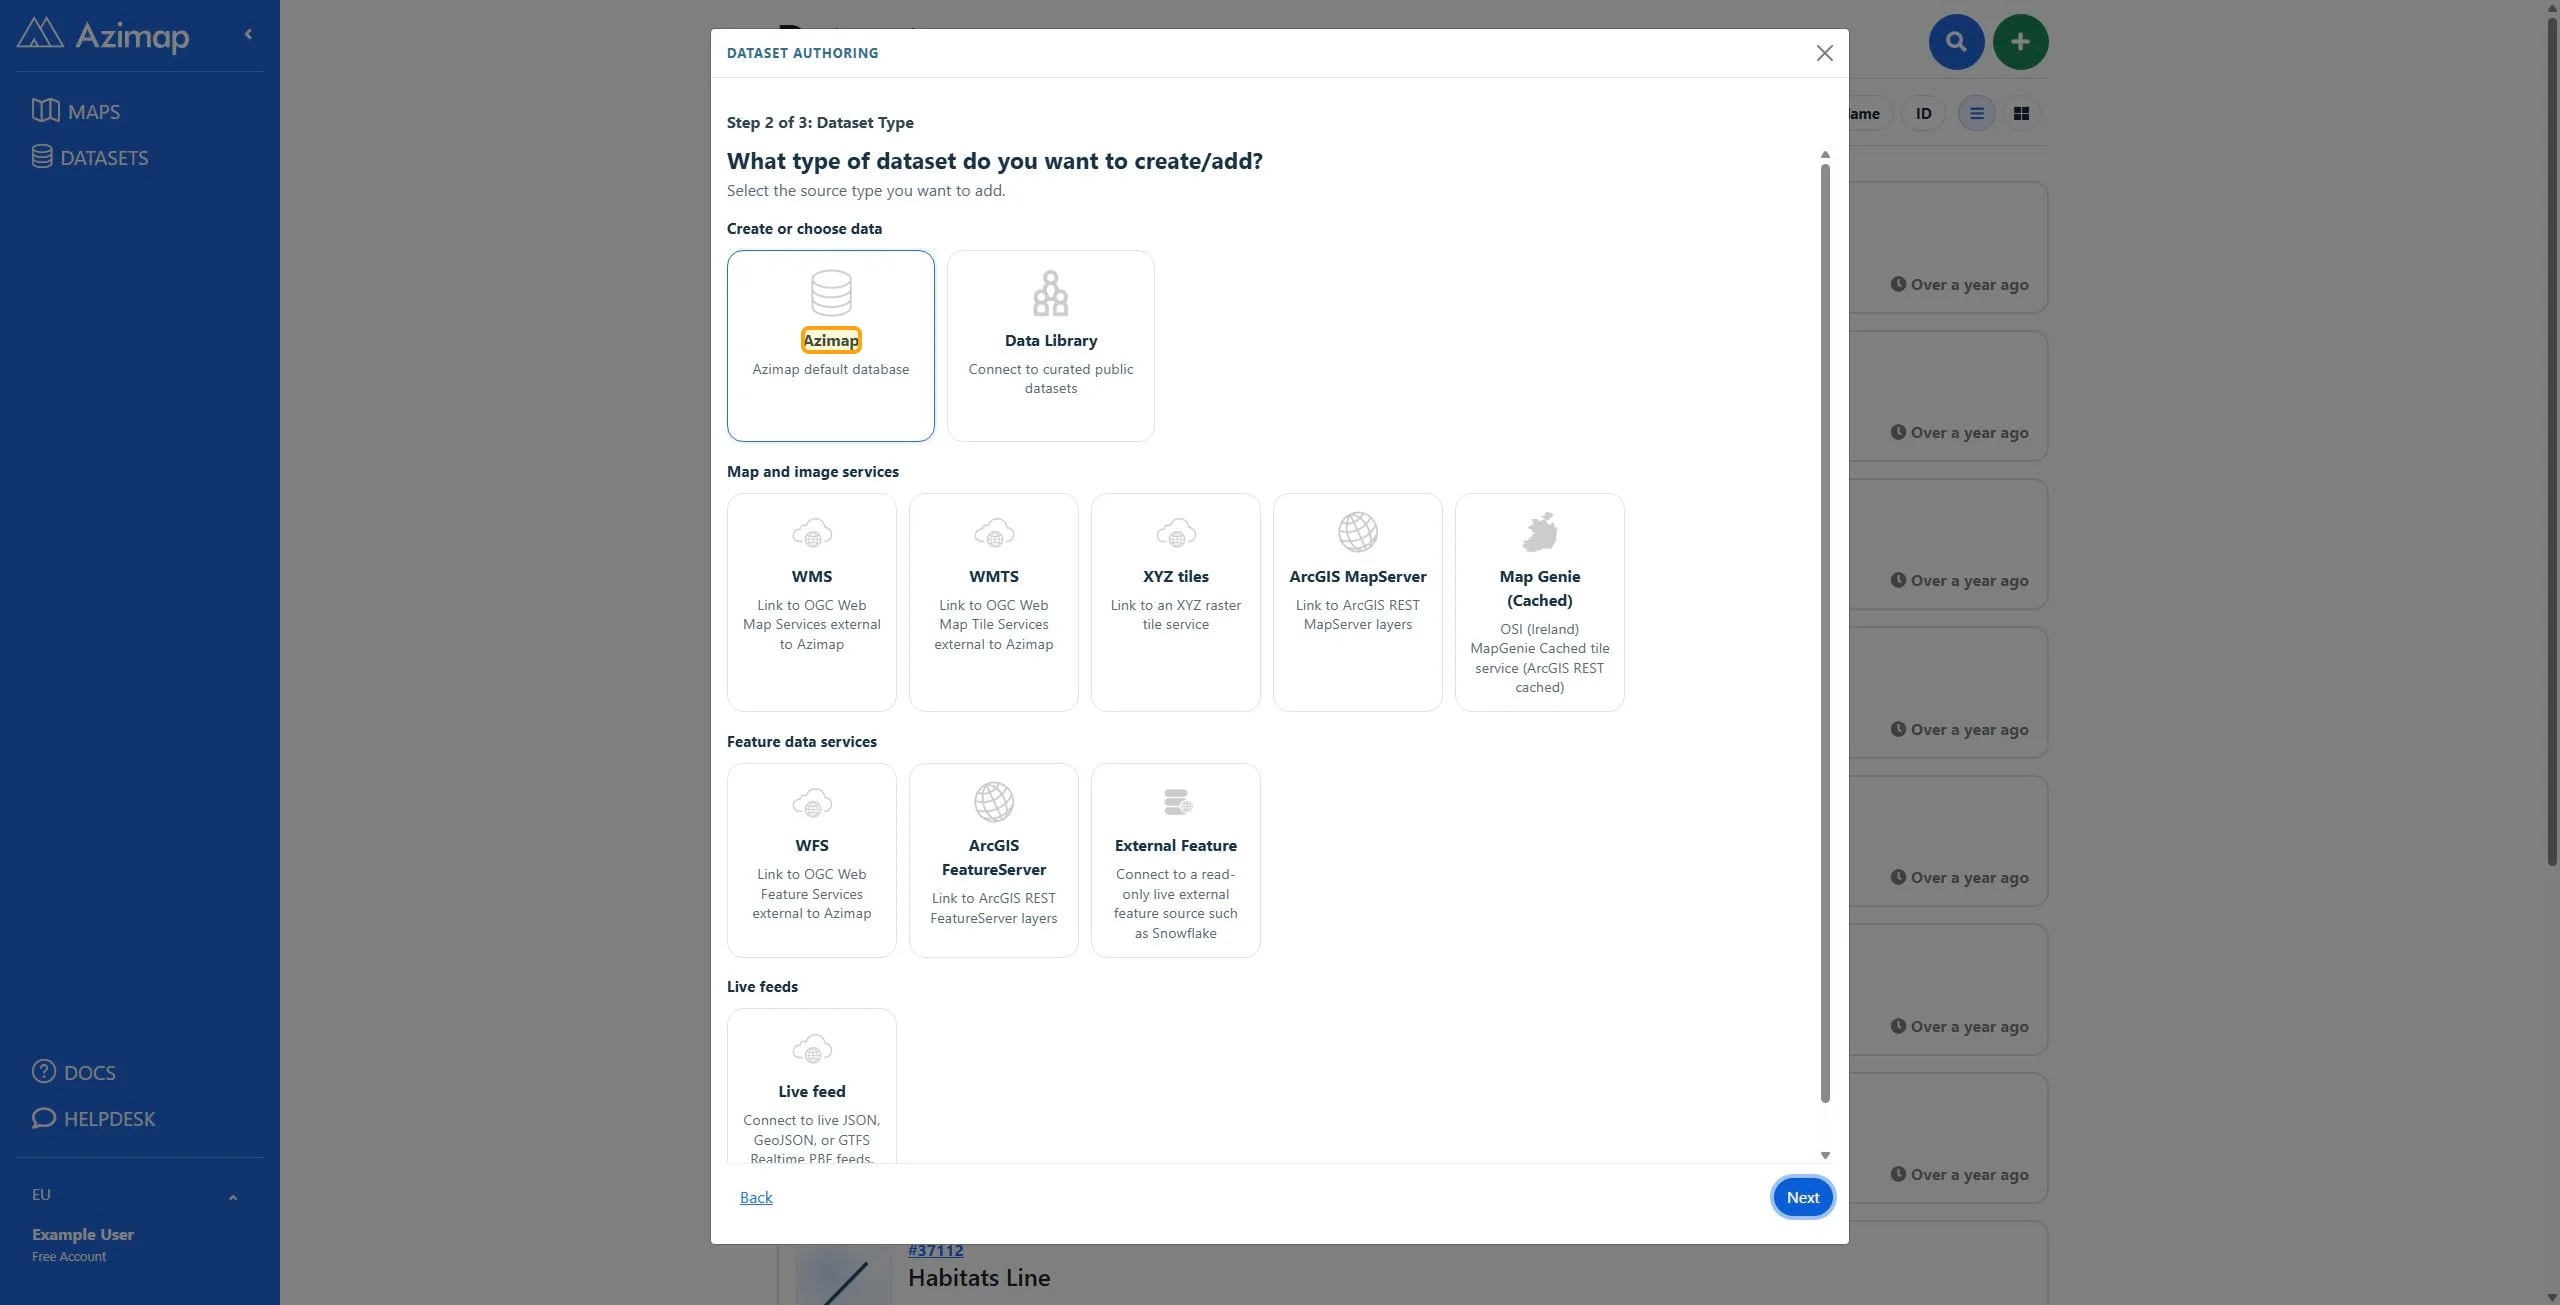This screenshot has height=1305, width=2560.
Task: Click the WMS card title
Action: pos(812,577)
